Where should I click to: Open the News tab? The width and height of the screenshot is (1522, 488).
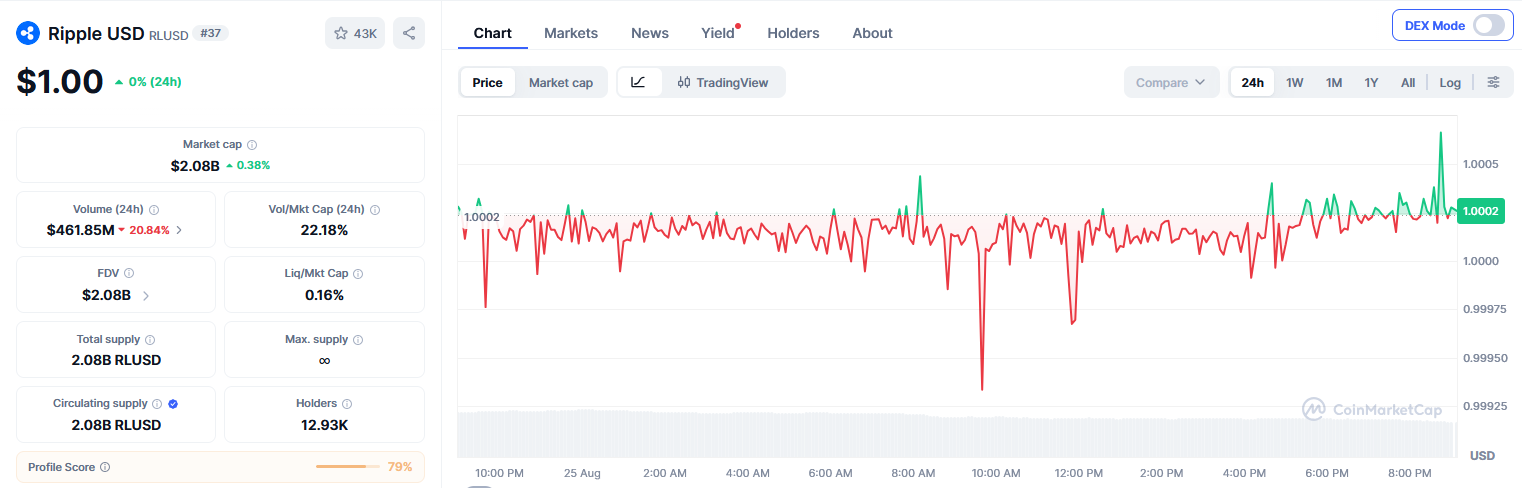point(650,33)
